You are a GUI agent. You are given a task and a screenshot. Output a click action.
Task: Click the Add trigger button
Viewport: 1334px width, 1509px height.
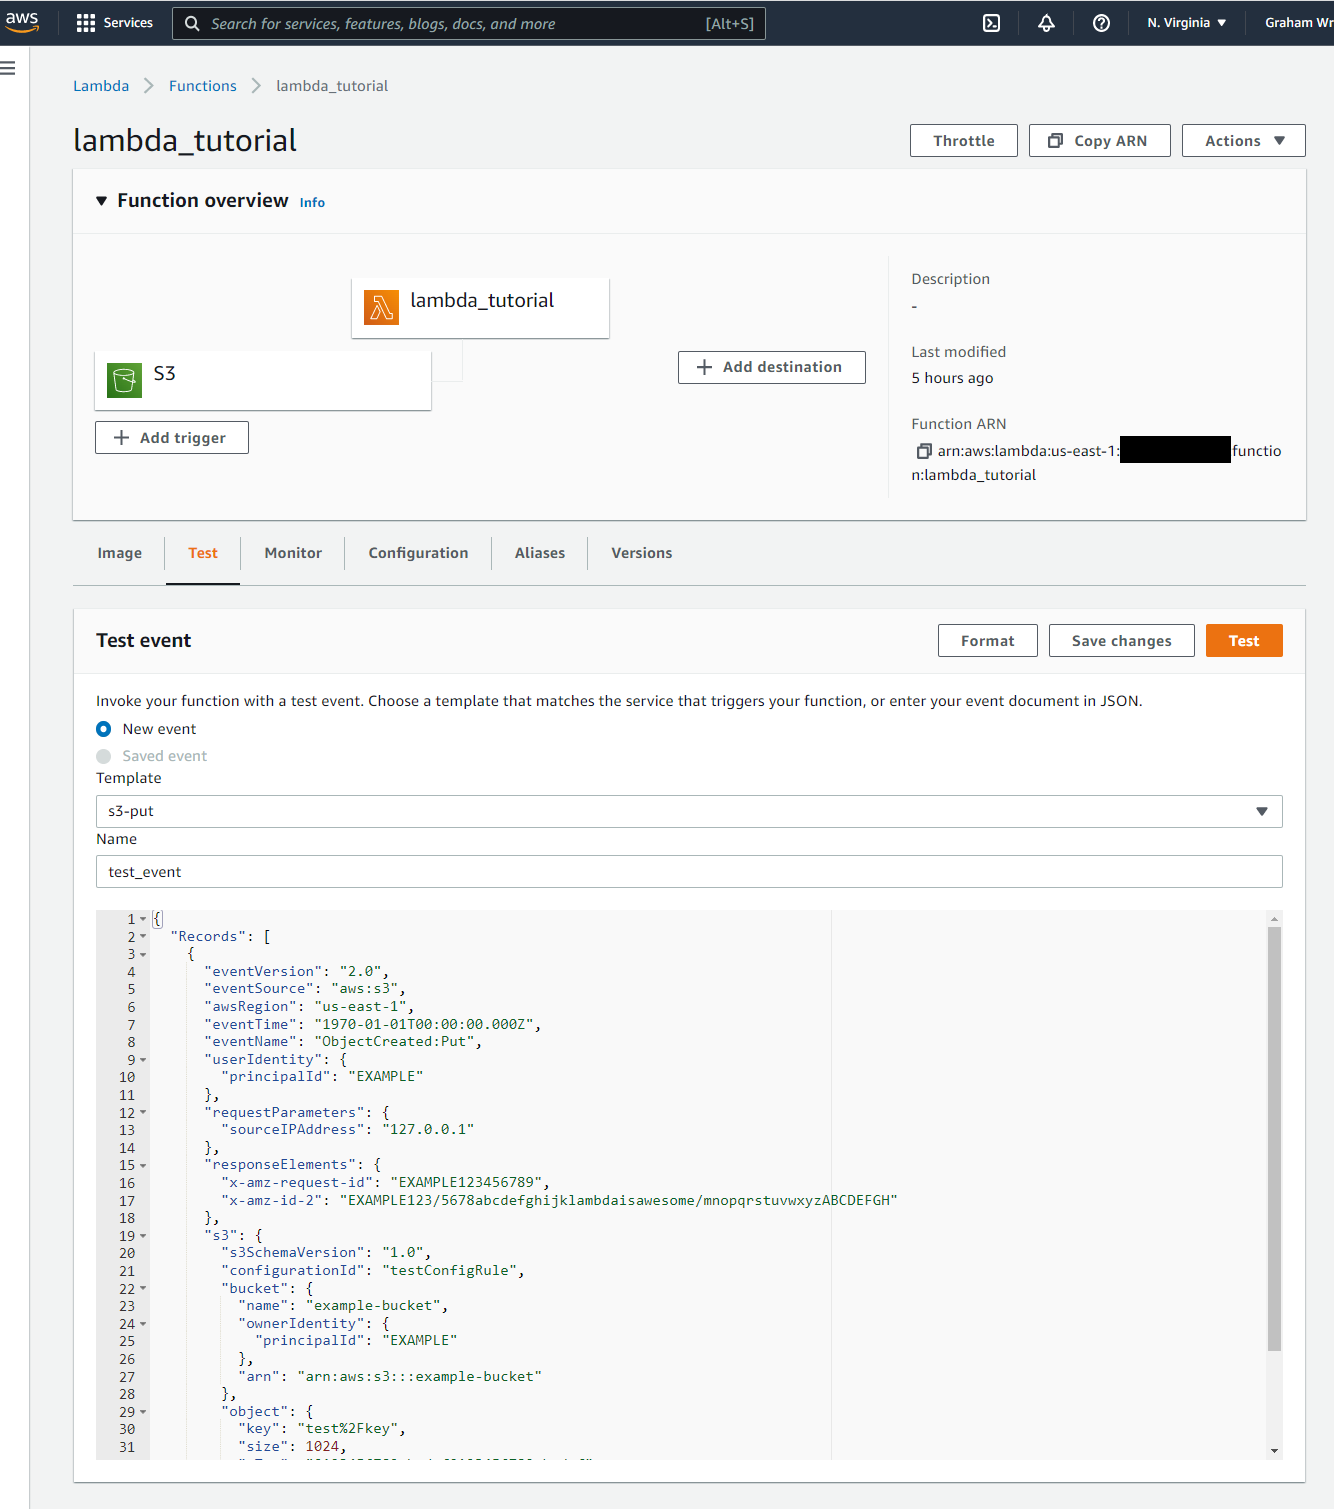(172, 437)
